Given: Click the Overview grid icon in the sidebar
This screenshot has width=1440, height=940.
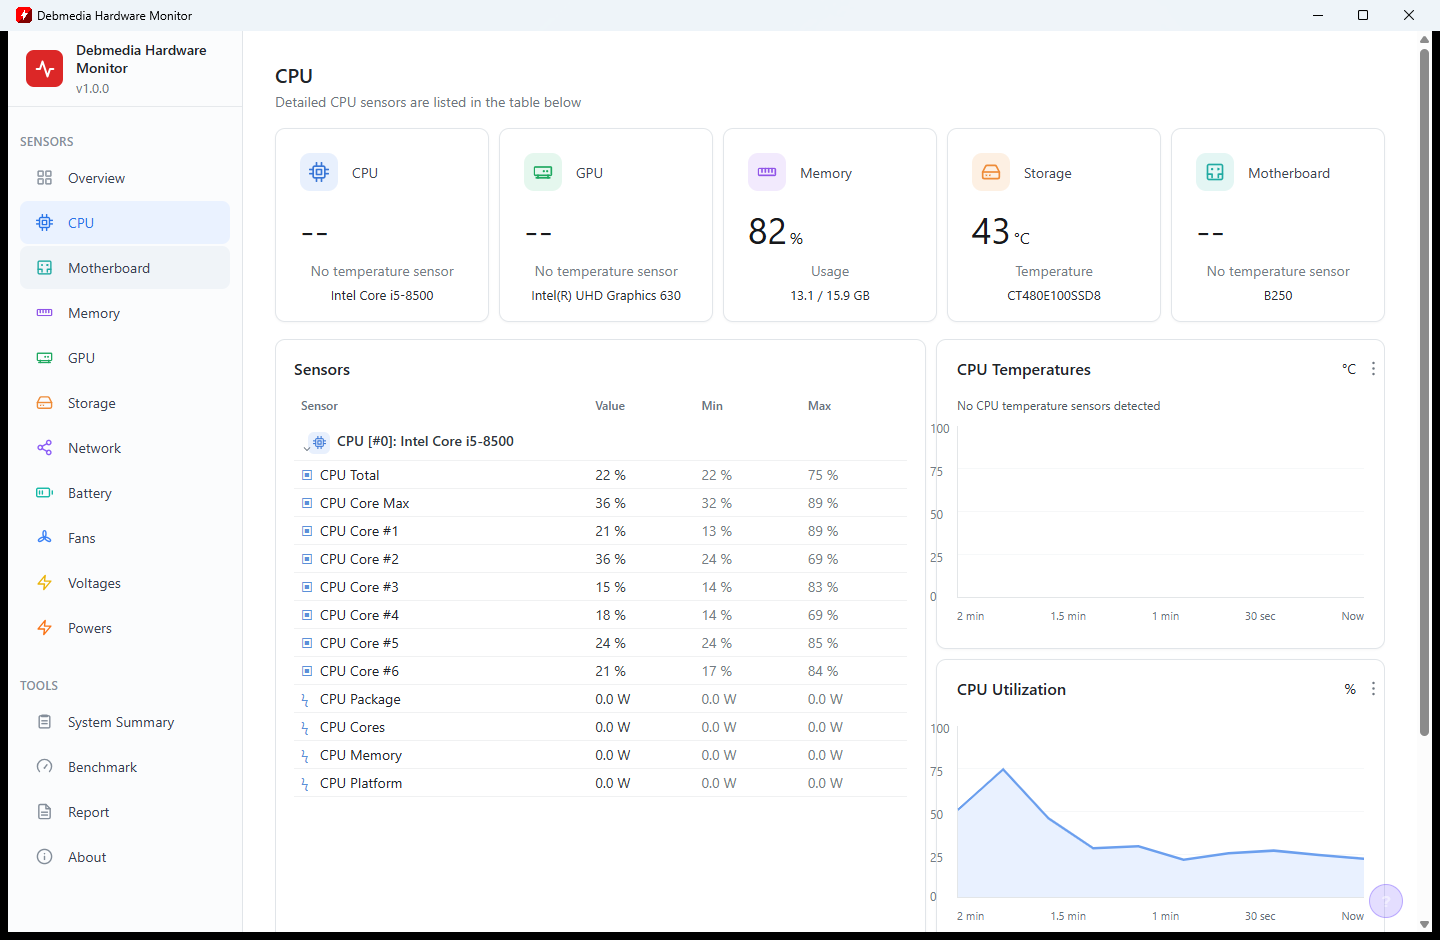Looking at the screenshot, I should pos(44,178).
